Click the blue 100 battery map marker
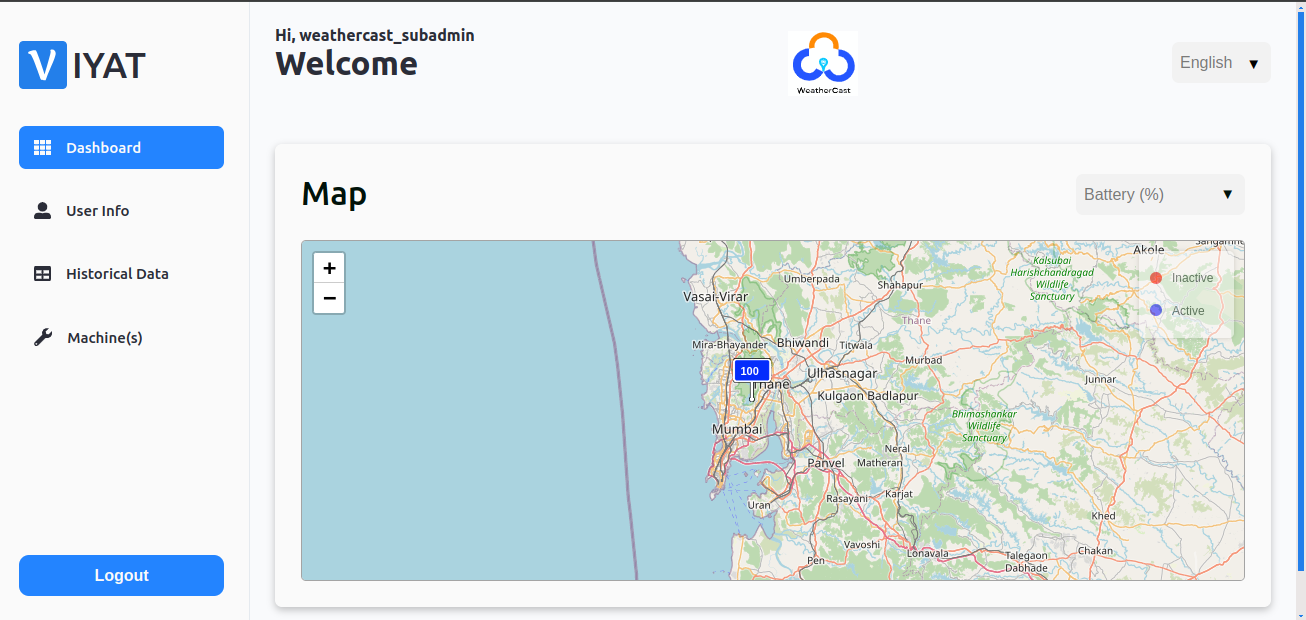This screenshot has height=620, width=1306. pyautogui.click(x=751, y=371)
